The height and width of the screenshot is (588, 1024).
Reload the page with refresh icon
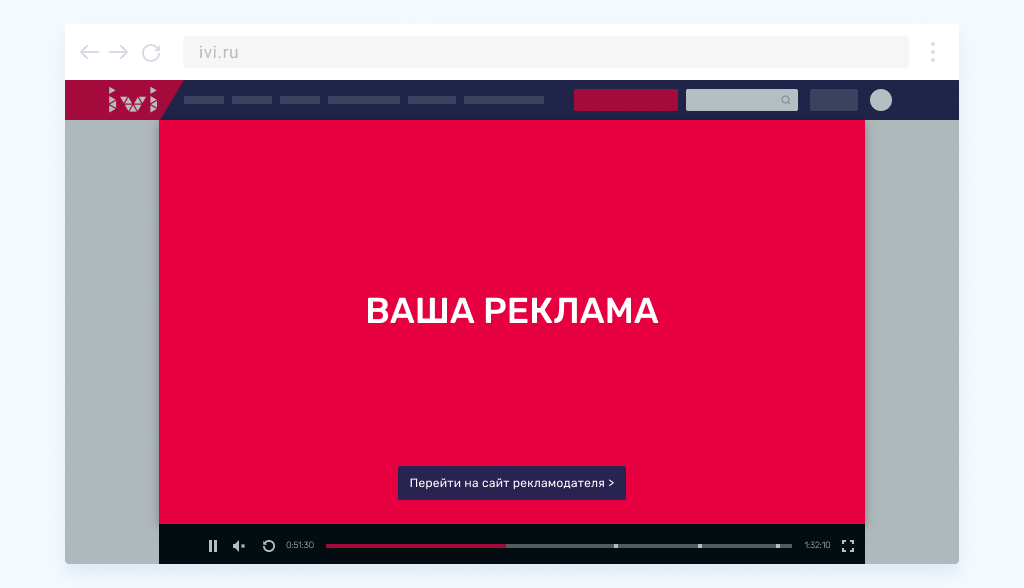tap(151, 53)
